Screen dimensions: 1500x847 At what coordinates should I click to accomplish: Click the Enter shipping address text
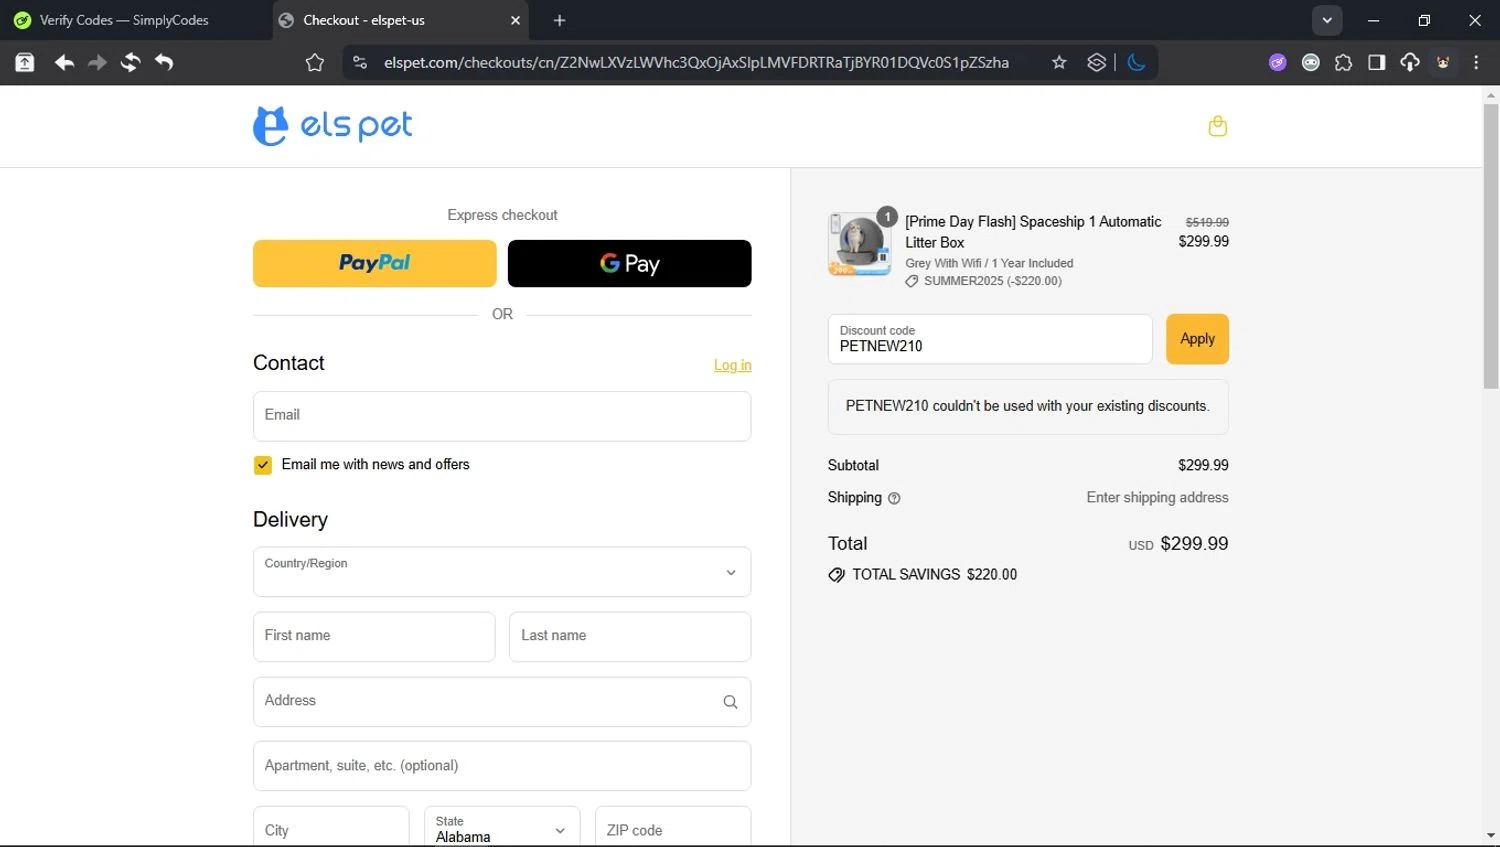point(1157,498)
